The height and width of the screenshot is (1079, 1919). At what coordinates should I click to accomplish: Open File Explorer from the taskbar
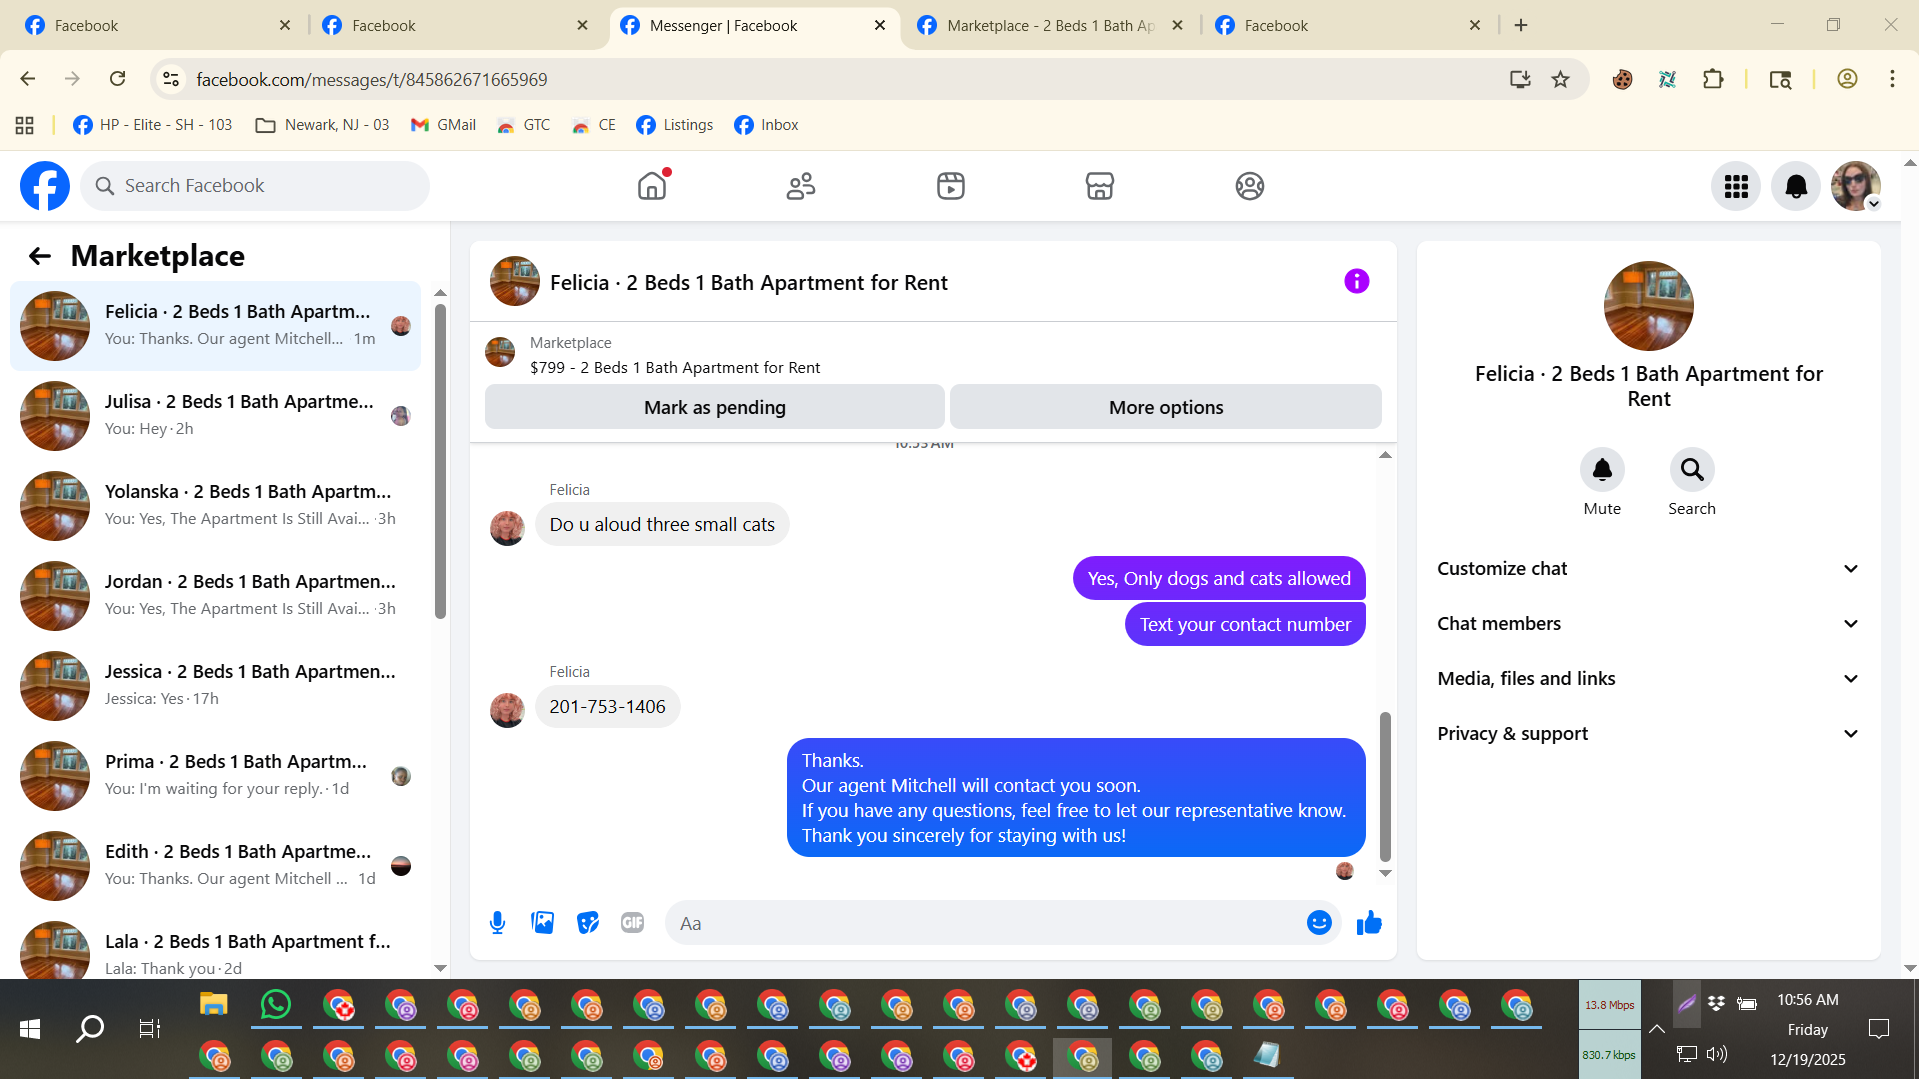[213, 1004]
